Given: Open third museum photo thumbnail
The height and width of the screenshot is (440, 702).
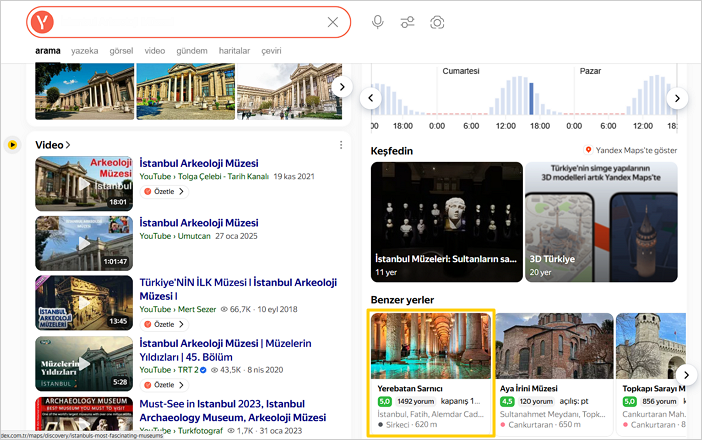Looking at the screenshot, I should 289,91.
